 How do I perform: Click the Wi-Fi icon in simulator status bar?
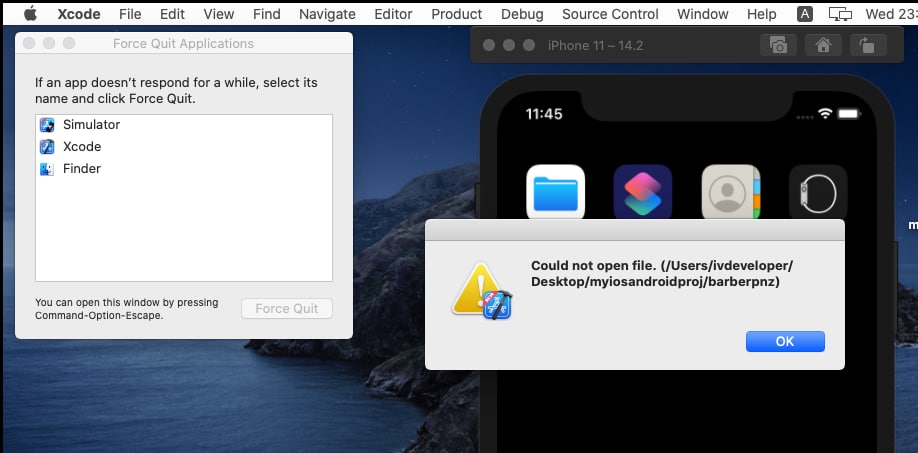[x=825, y=114]
